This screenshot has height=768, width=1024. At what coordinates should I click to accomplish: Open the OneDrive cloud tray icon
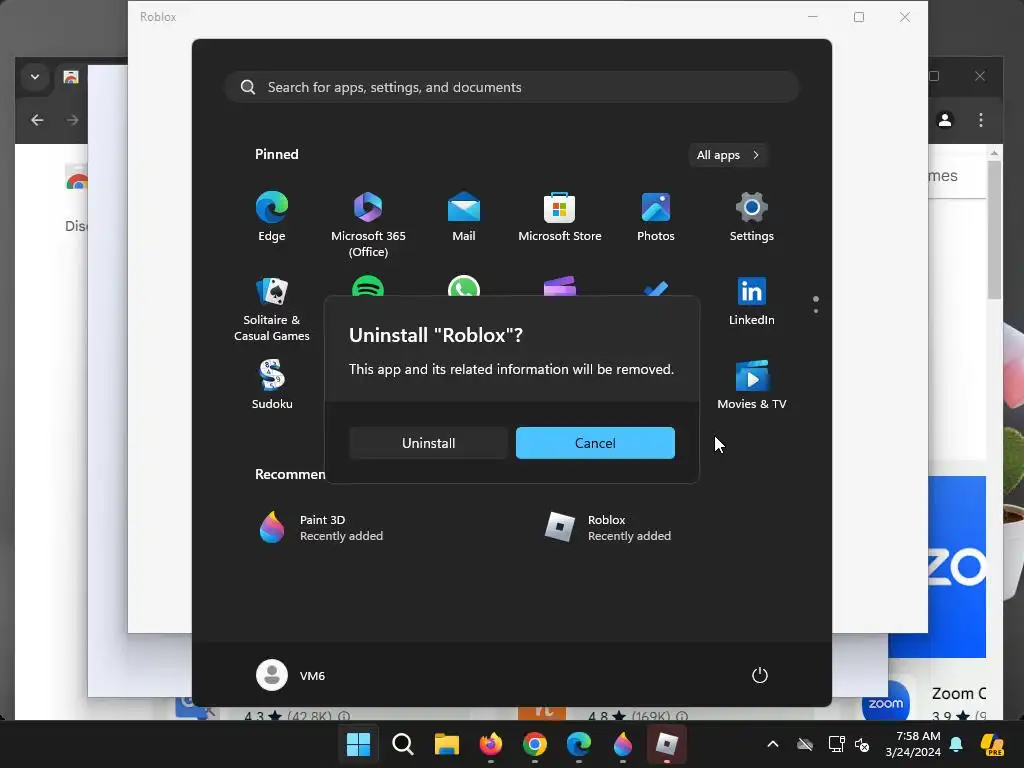(x=805, y=744)
